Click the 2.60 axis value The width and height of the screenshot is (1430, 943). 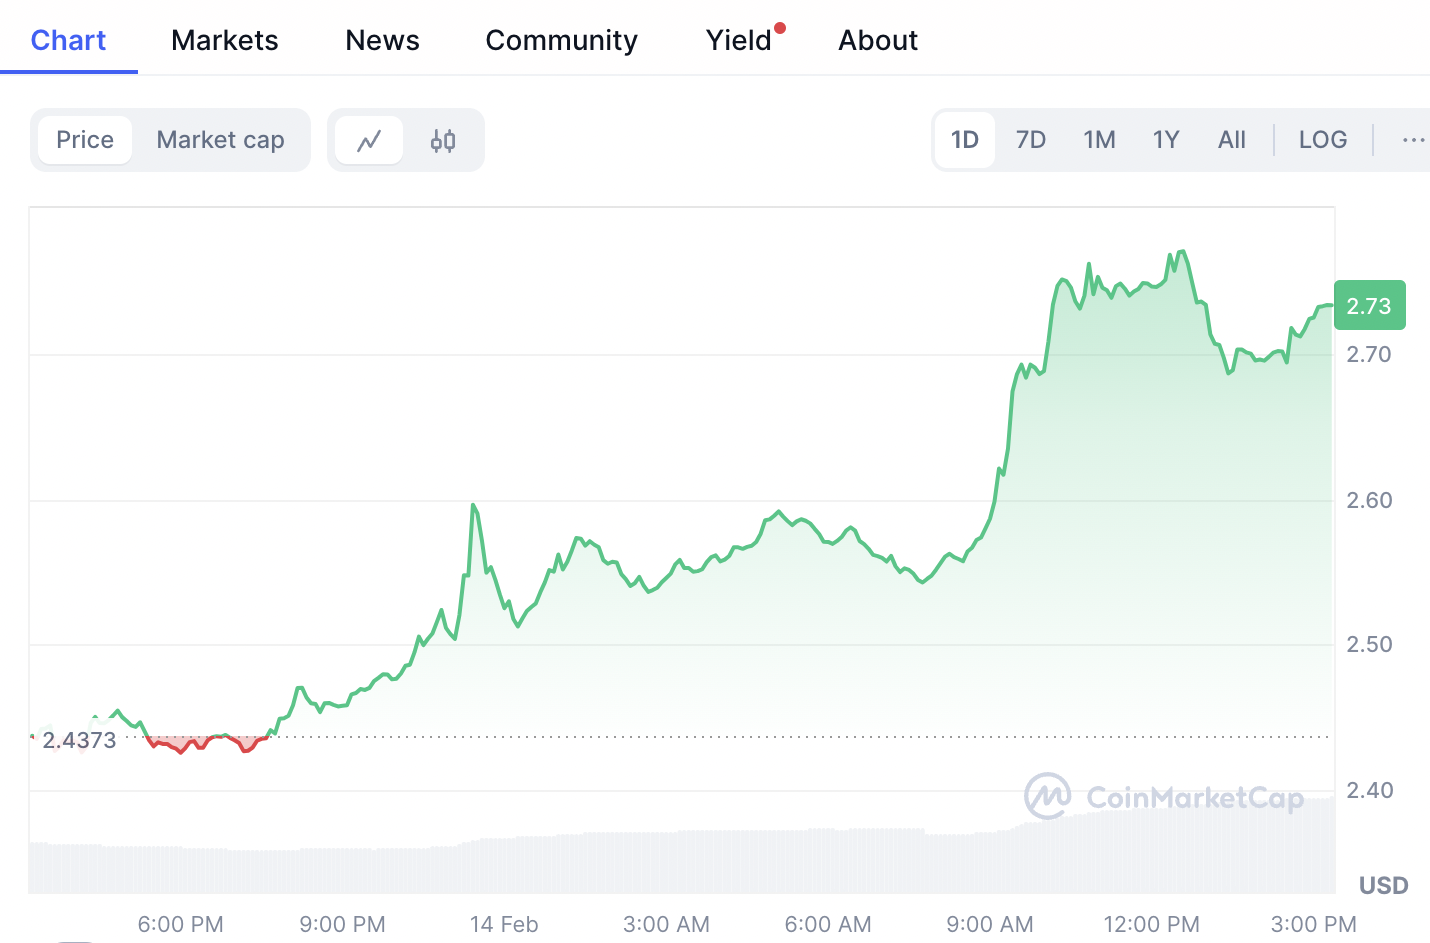click(1369, 500)
